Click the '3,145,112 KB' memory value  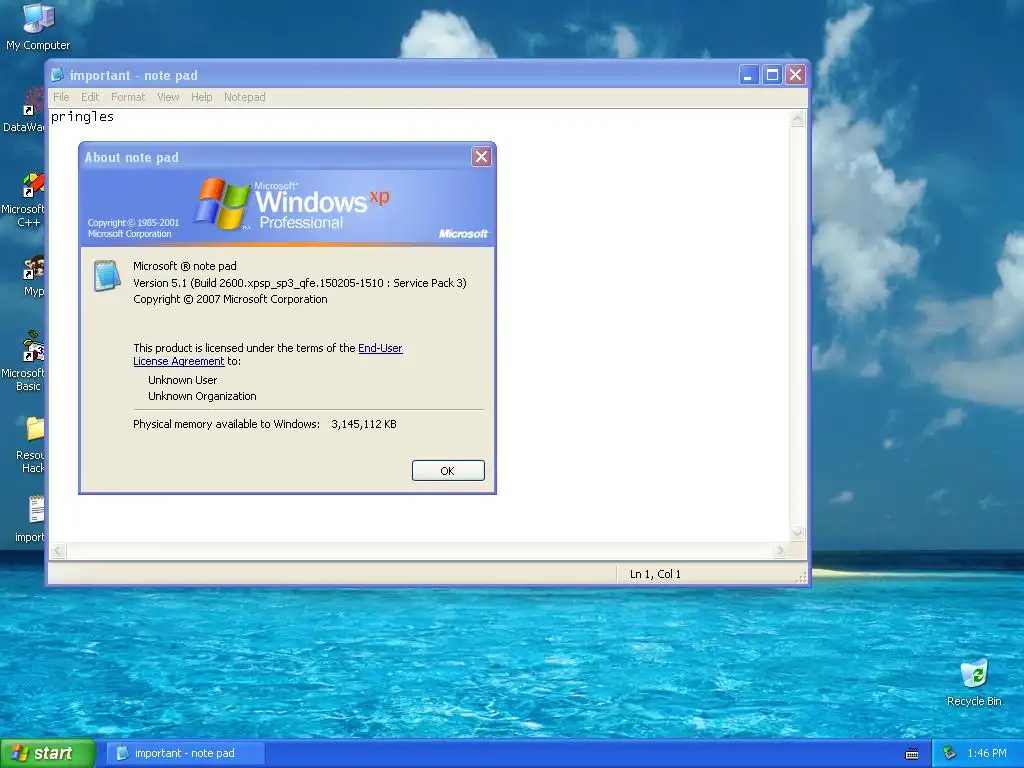pos(364,424)
